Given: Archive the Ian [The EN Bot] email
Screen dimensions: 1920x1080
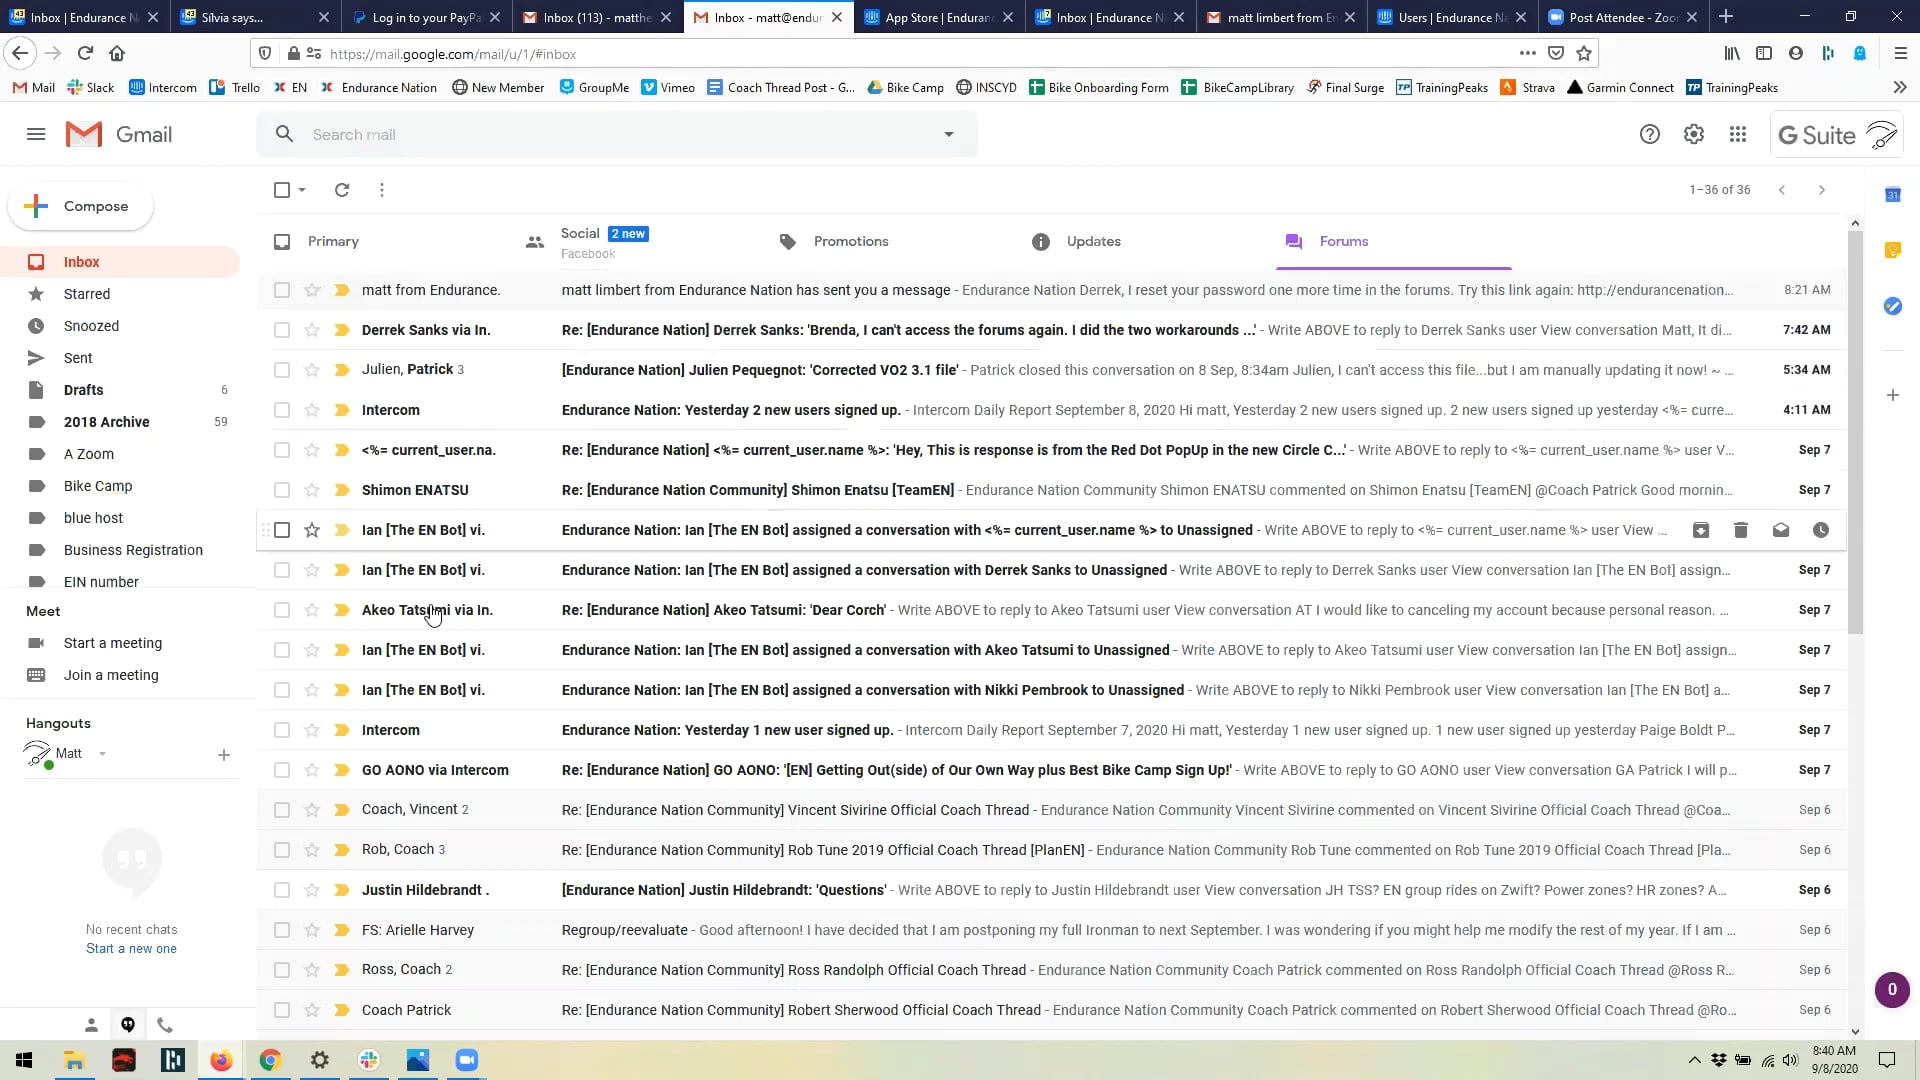Looking at the screenshot, I should (1701, 530).
